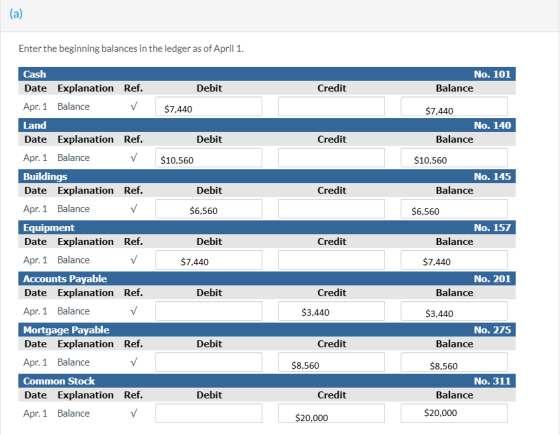Image resolution: width=560 pixels, height=435 pixels.
Task: Click the Mortgage Payable Balance input field
Action: [x=454, y=362]
